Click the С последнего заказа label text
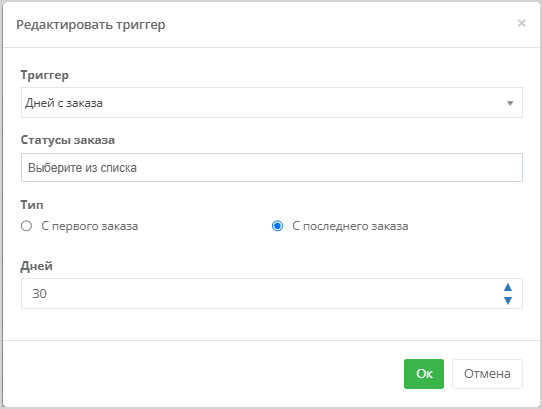The image size is (542, 409). 350,226
